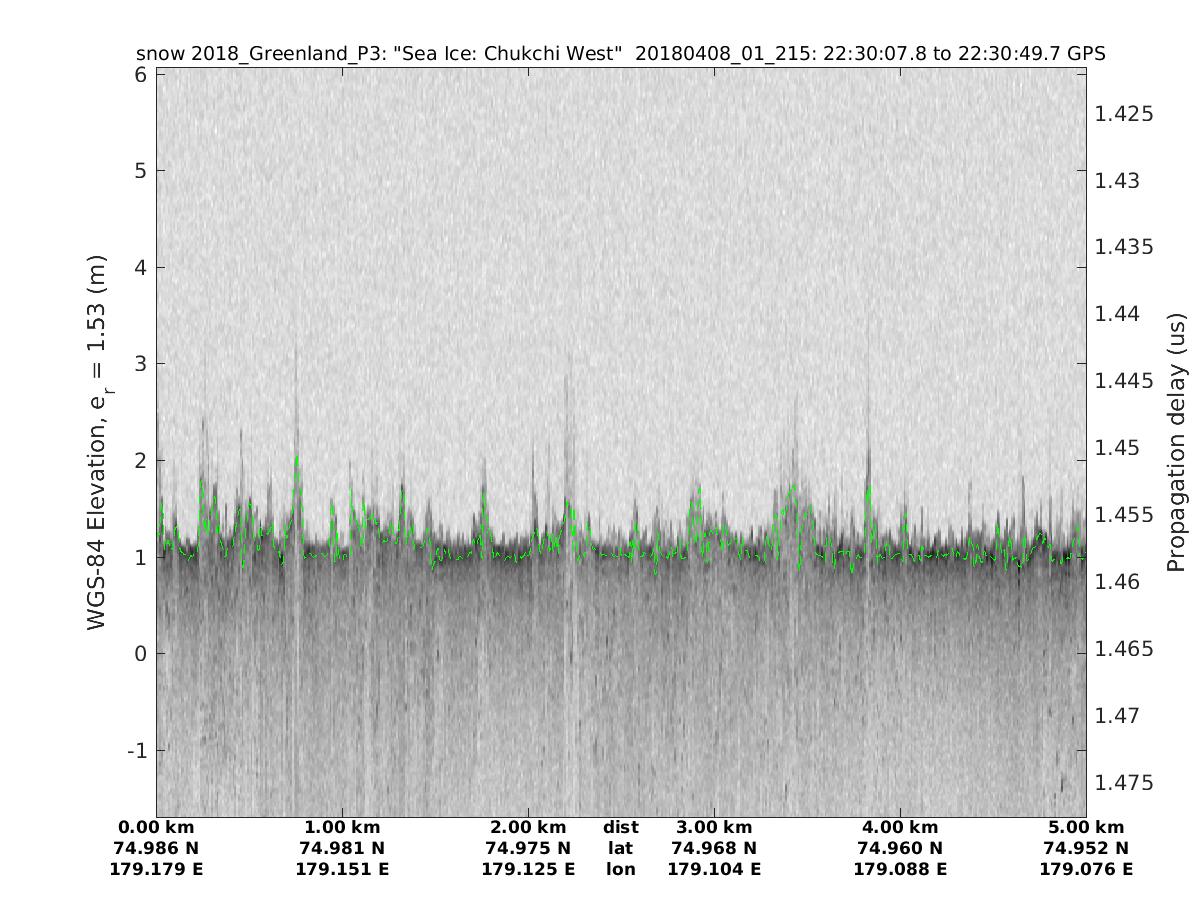Click the 'lat' label below the axis
The width and height of the screenshot is (1200, 900).
point(621,848)
